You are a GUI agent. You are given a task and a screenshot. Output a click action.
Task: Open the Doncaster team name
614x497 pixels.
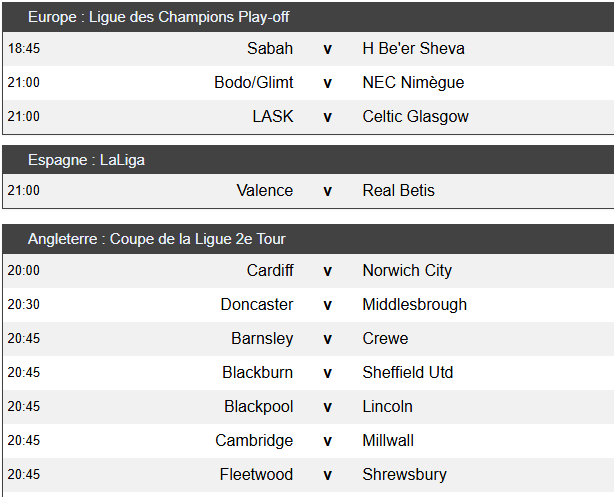[256, 304]
